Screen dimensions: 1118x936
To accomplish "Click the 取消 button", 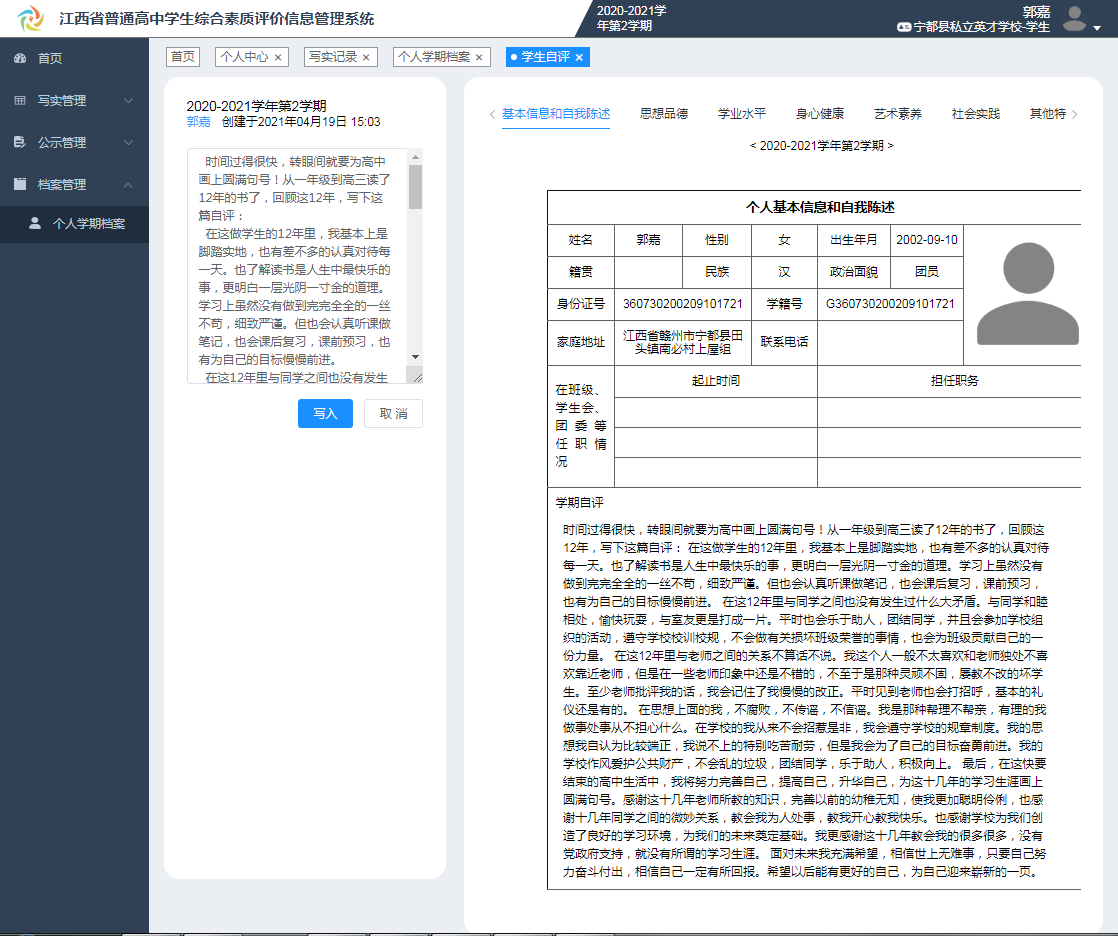I will (x=392, y=413).
